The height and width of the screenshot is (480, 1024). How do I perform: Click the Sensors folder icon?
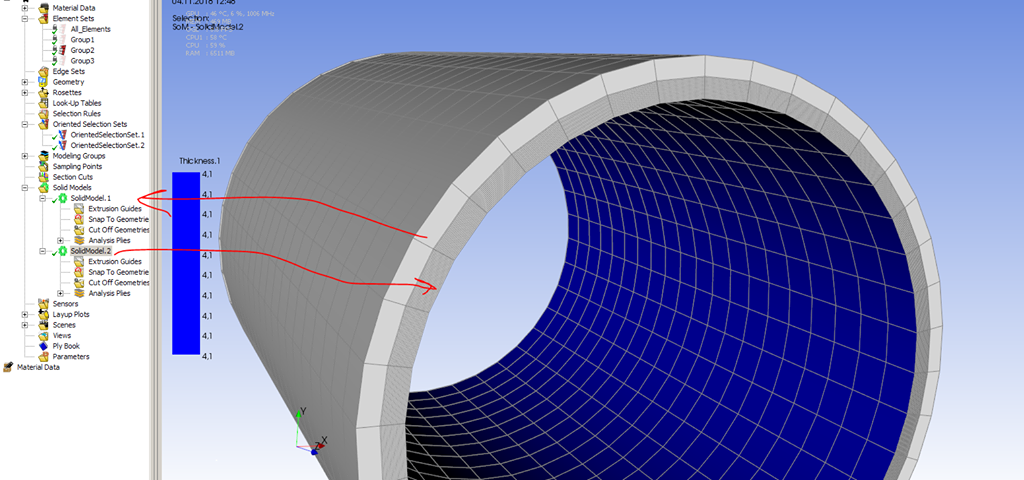43,304
